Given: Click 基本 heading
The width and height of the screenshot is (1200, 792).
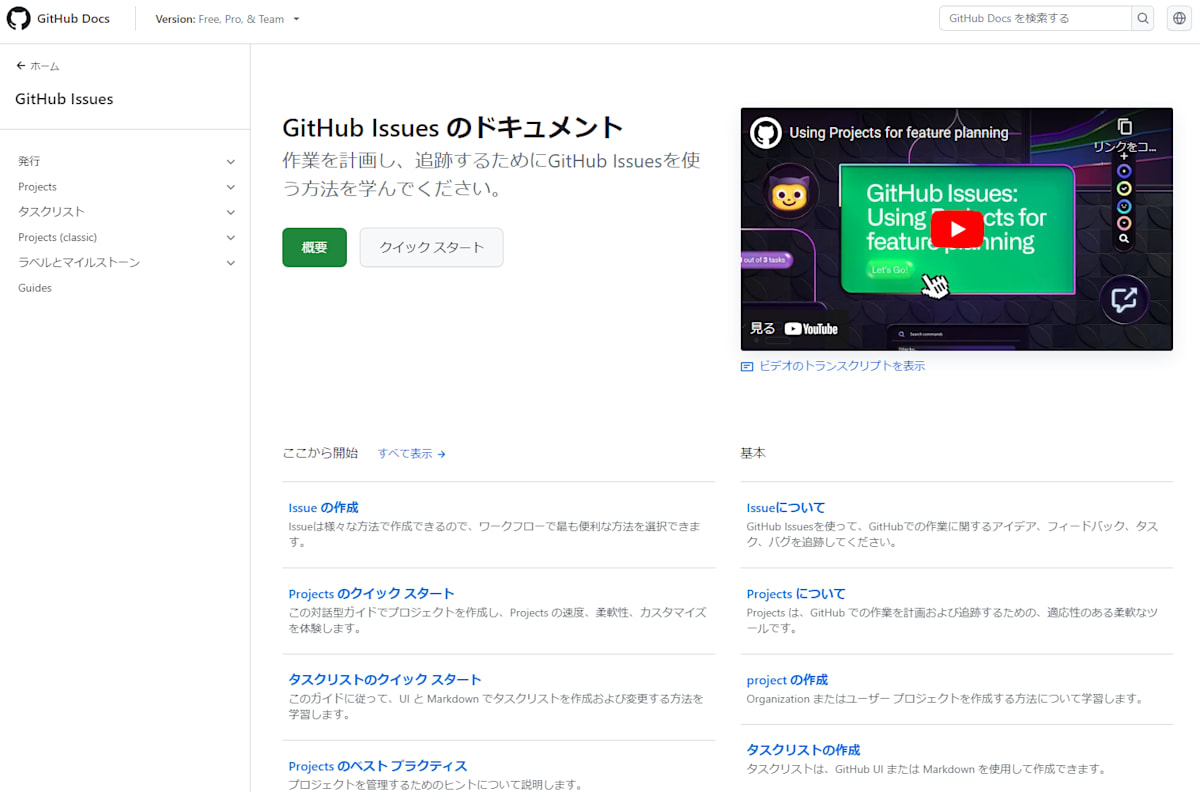Looking at the screenshot, I should click(753, 453).
